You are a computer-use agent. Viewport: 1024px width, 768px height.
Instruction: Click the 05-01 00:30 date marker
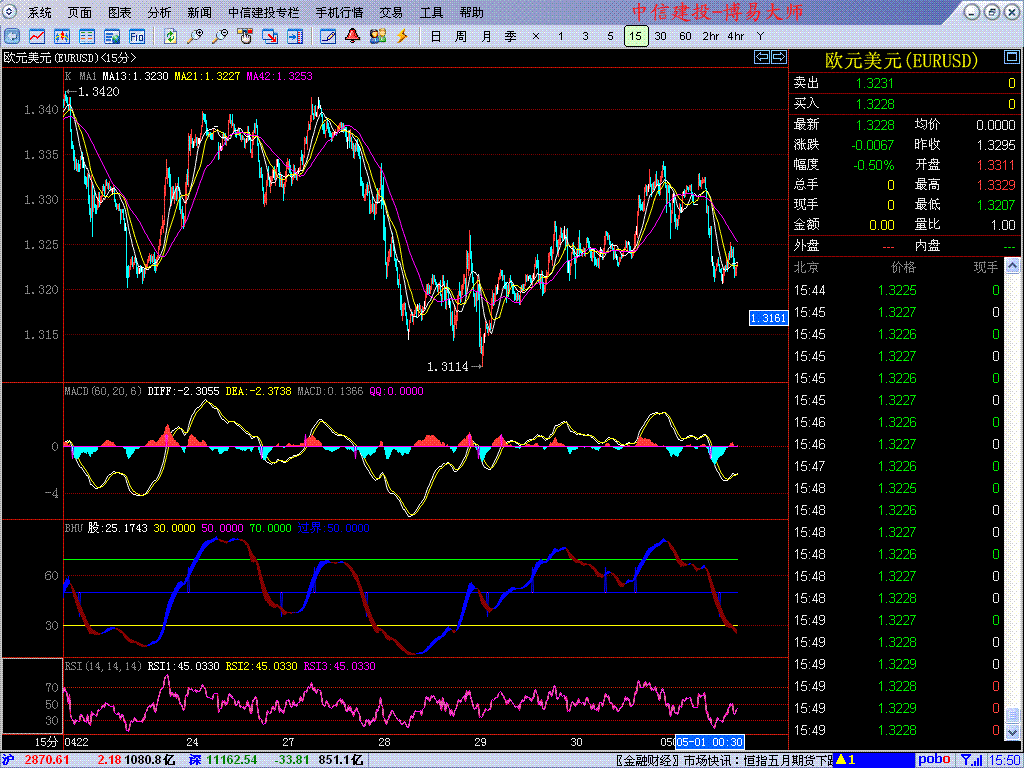point(710,742)
